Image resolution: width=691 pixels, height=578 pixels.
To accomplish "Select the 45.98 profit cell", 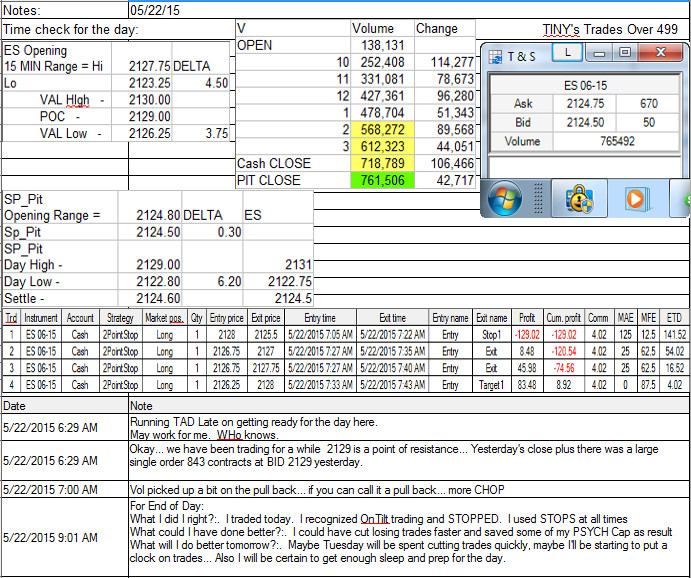I will point(527,368).
